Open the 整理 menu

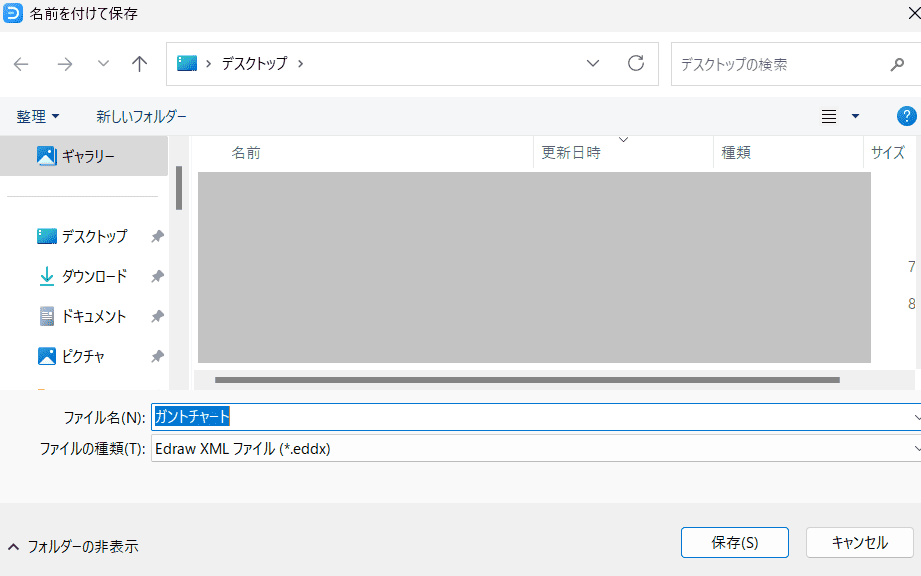click(x=38, y=116)
